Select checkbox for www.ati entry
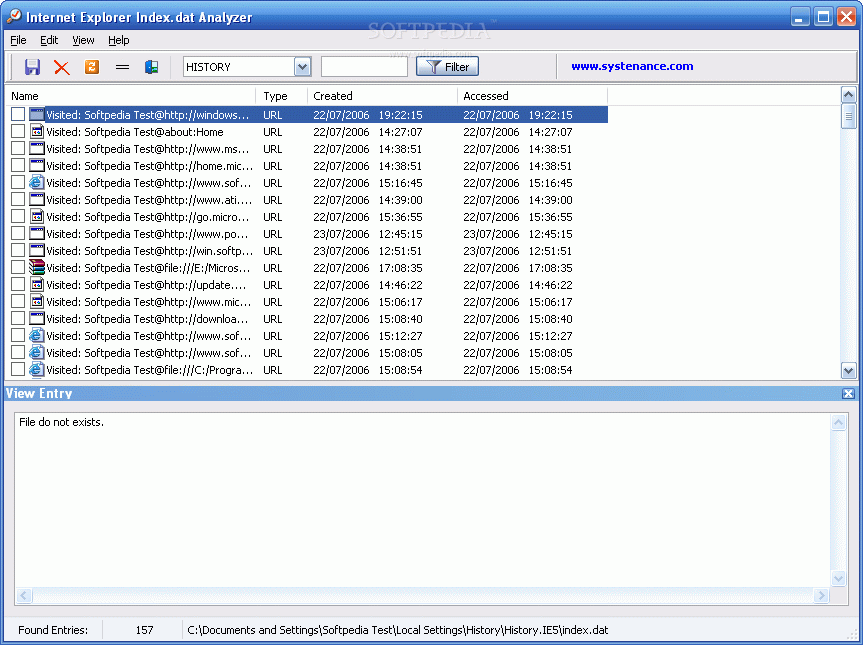 [18, 199]
